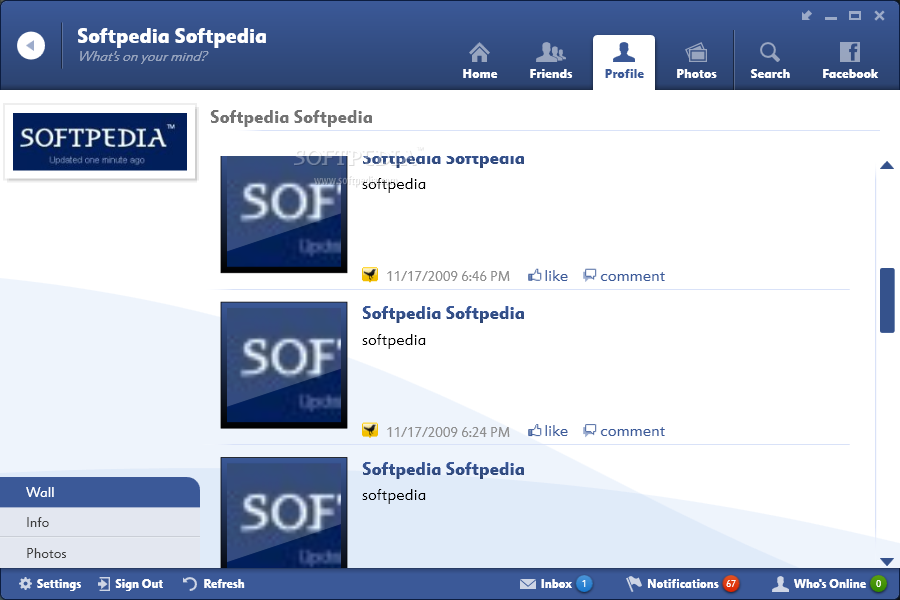The width and height of the screenshot is (900, 600).
Task: Click the round back arrow button
Action: point(31,45)
